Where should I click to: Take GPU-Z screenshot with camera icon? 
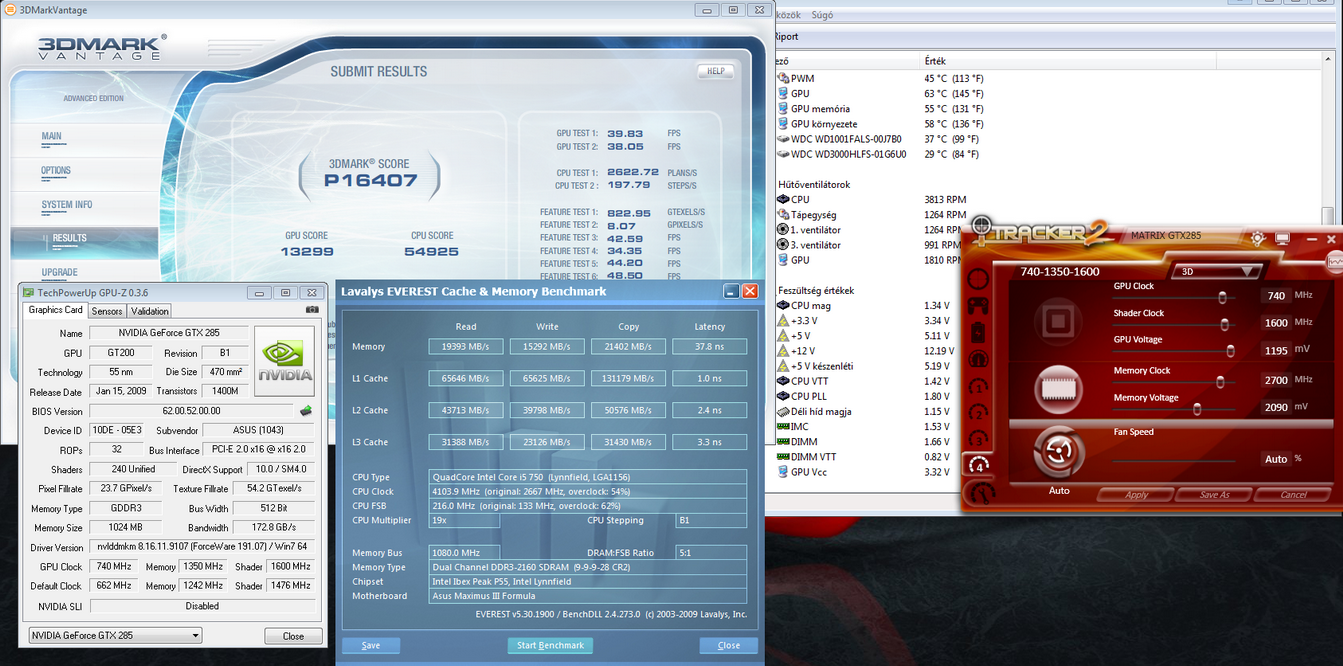coord(313,310)
